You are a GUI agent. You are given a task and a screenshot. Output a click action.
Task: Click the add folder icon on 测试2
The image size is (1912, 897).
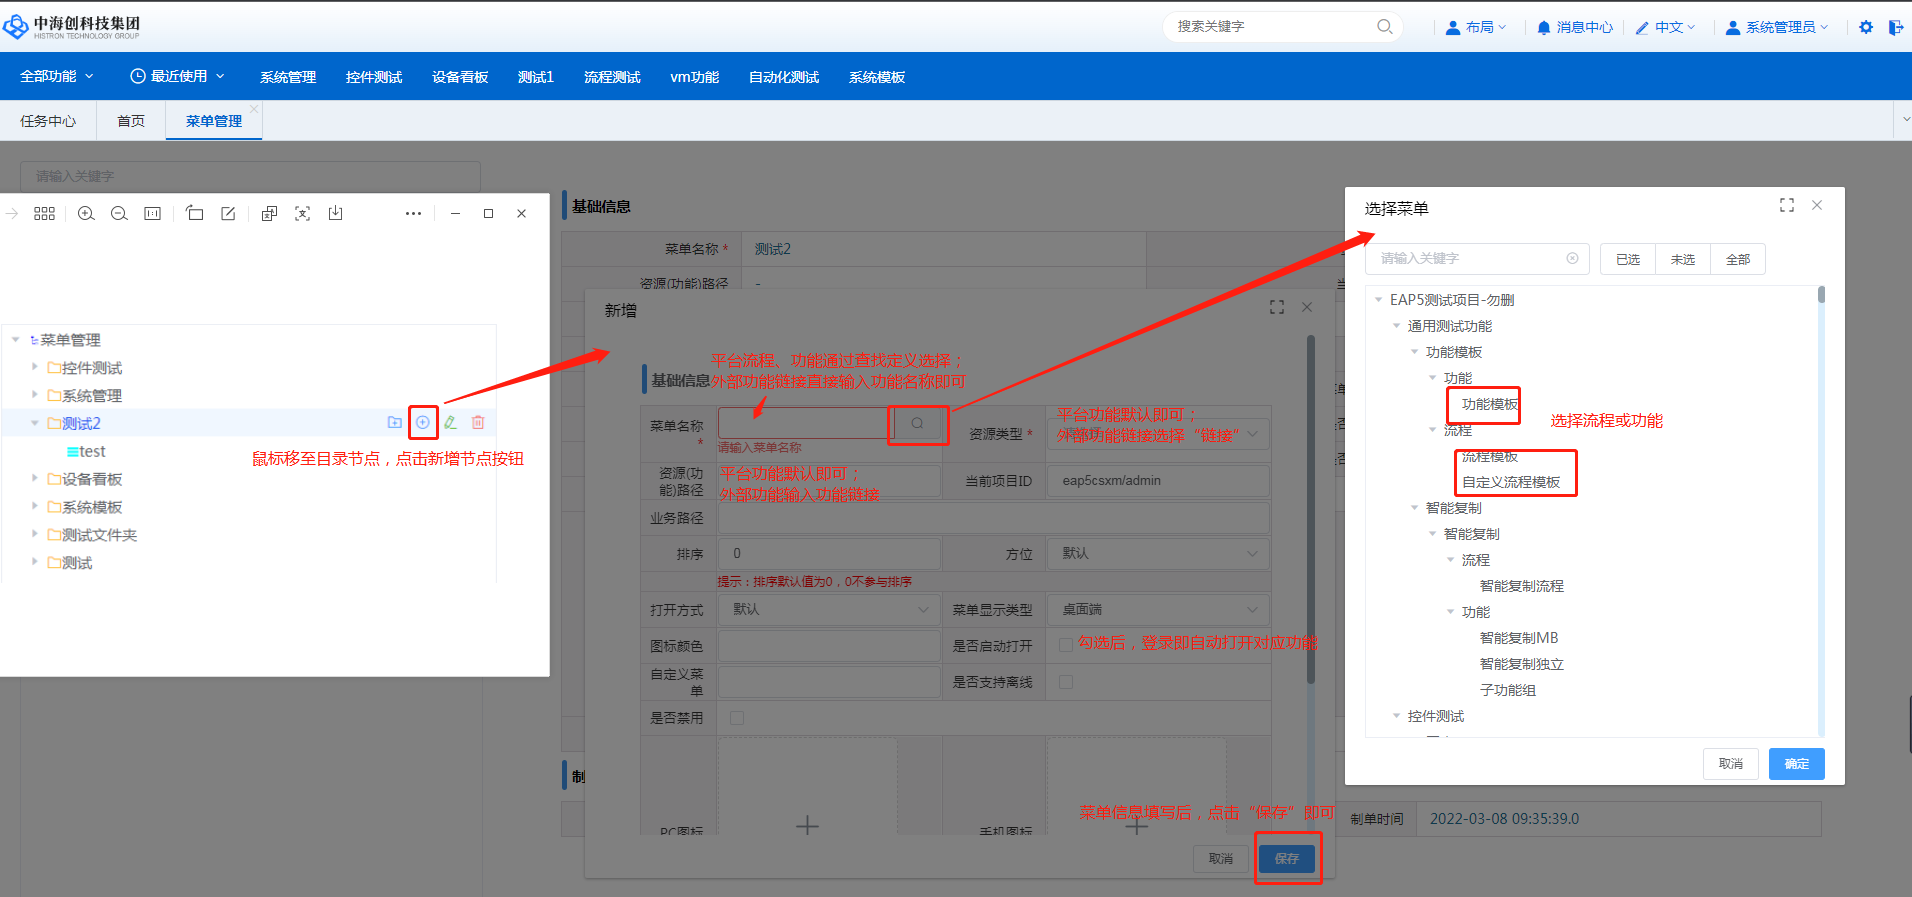395,423
